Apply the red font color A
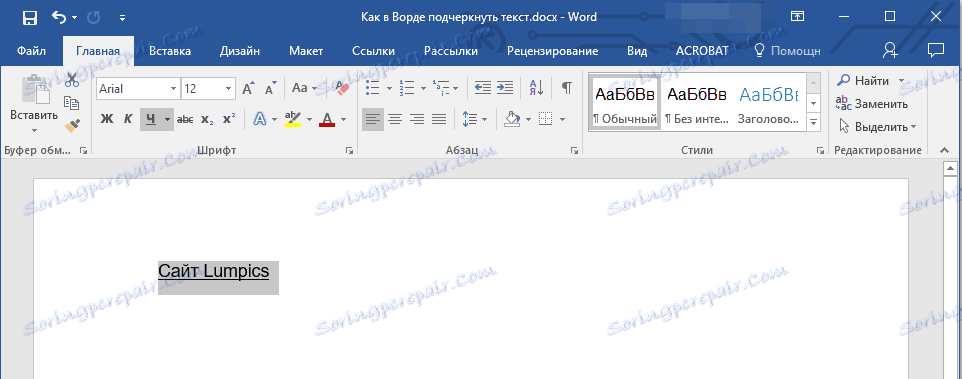 (x=327, y=120)
